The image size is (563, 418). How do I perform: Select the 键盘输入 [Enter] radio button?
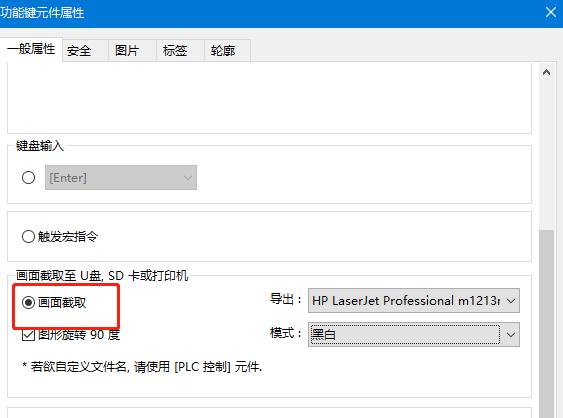(x=28, y=177)
